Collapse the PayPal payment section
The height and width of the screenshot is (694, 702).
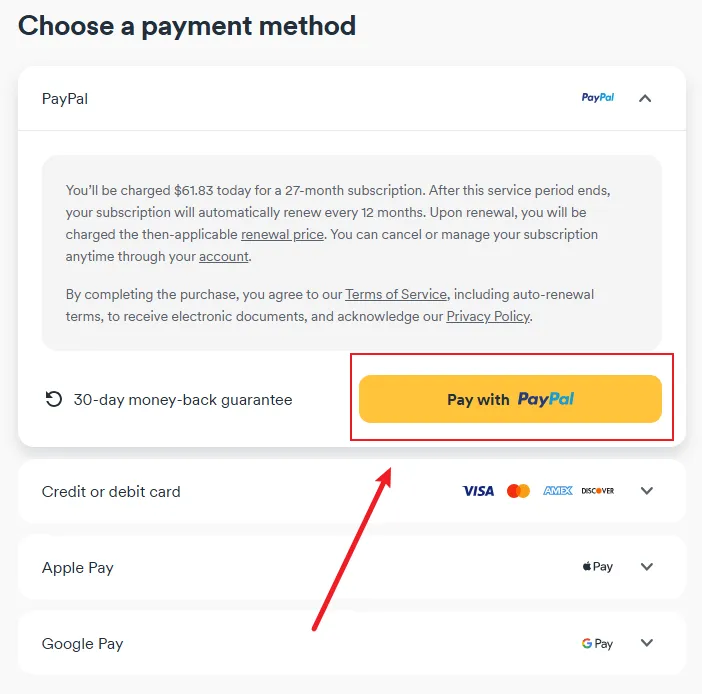(645, 98)
